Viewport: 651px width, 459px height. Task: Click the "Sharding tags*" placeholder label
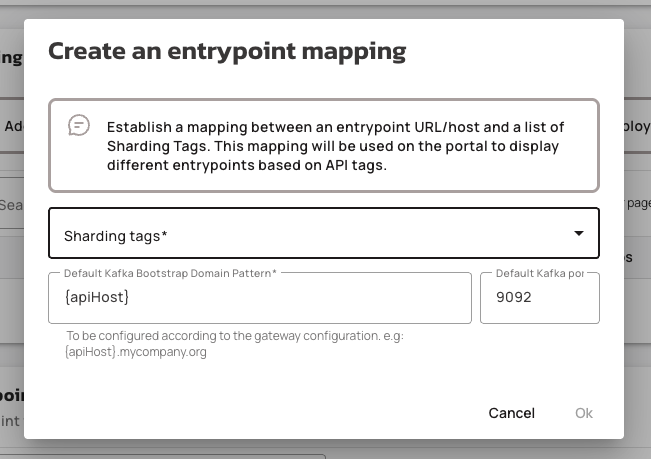pyautogui.click(x=115, y=236)
